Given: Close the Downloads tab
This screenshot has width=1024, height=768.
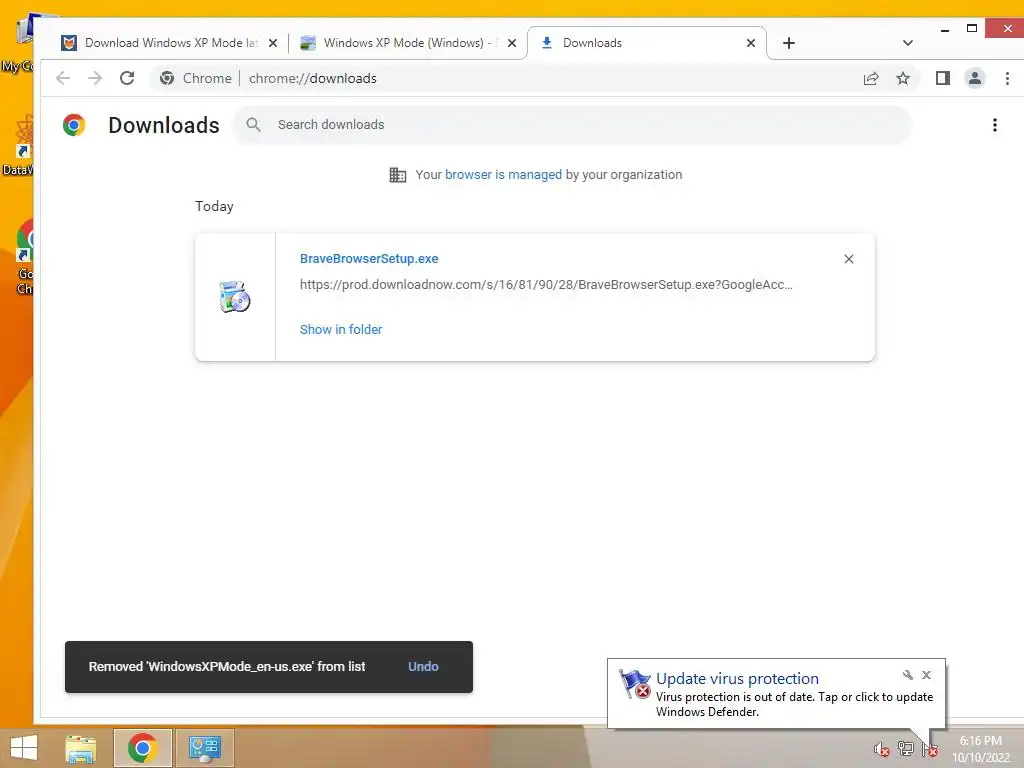Looking at the screenshot, I should click(751, 43).
